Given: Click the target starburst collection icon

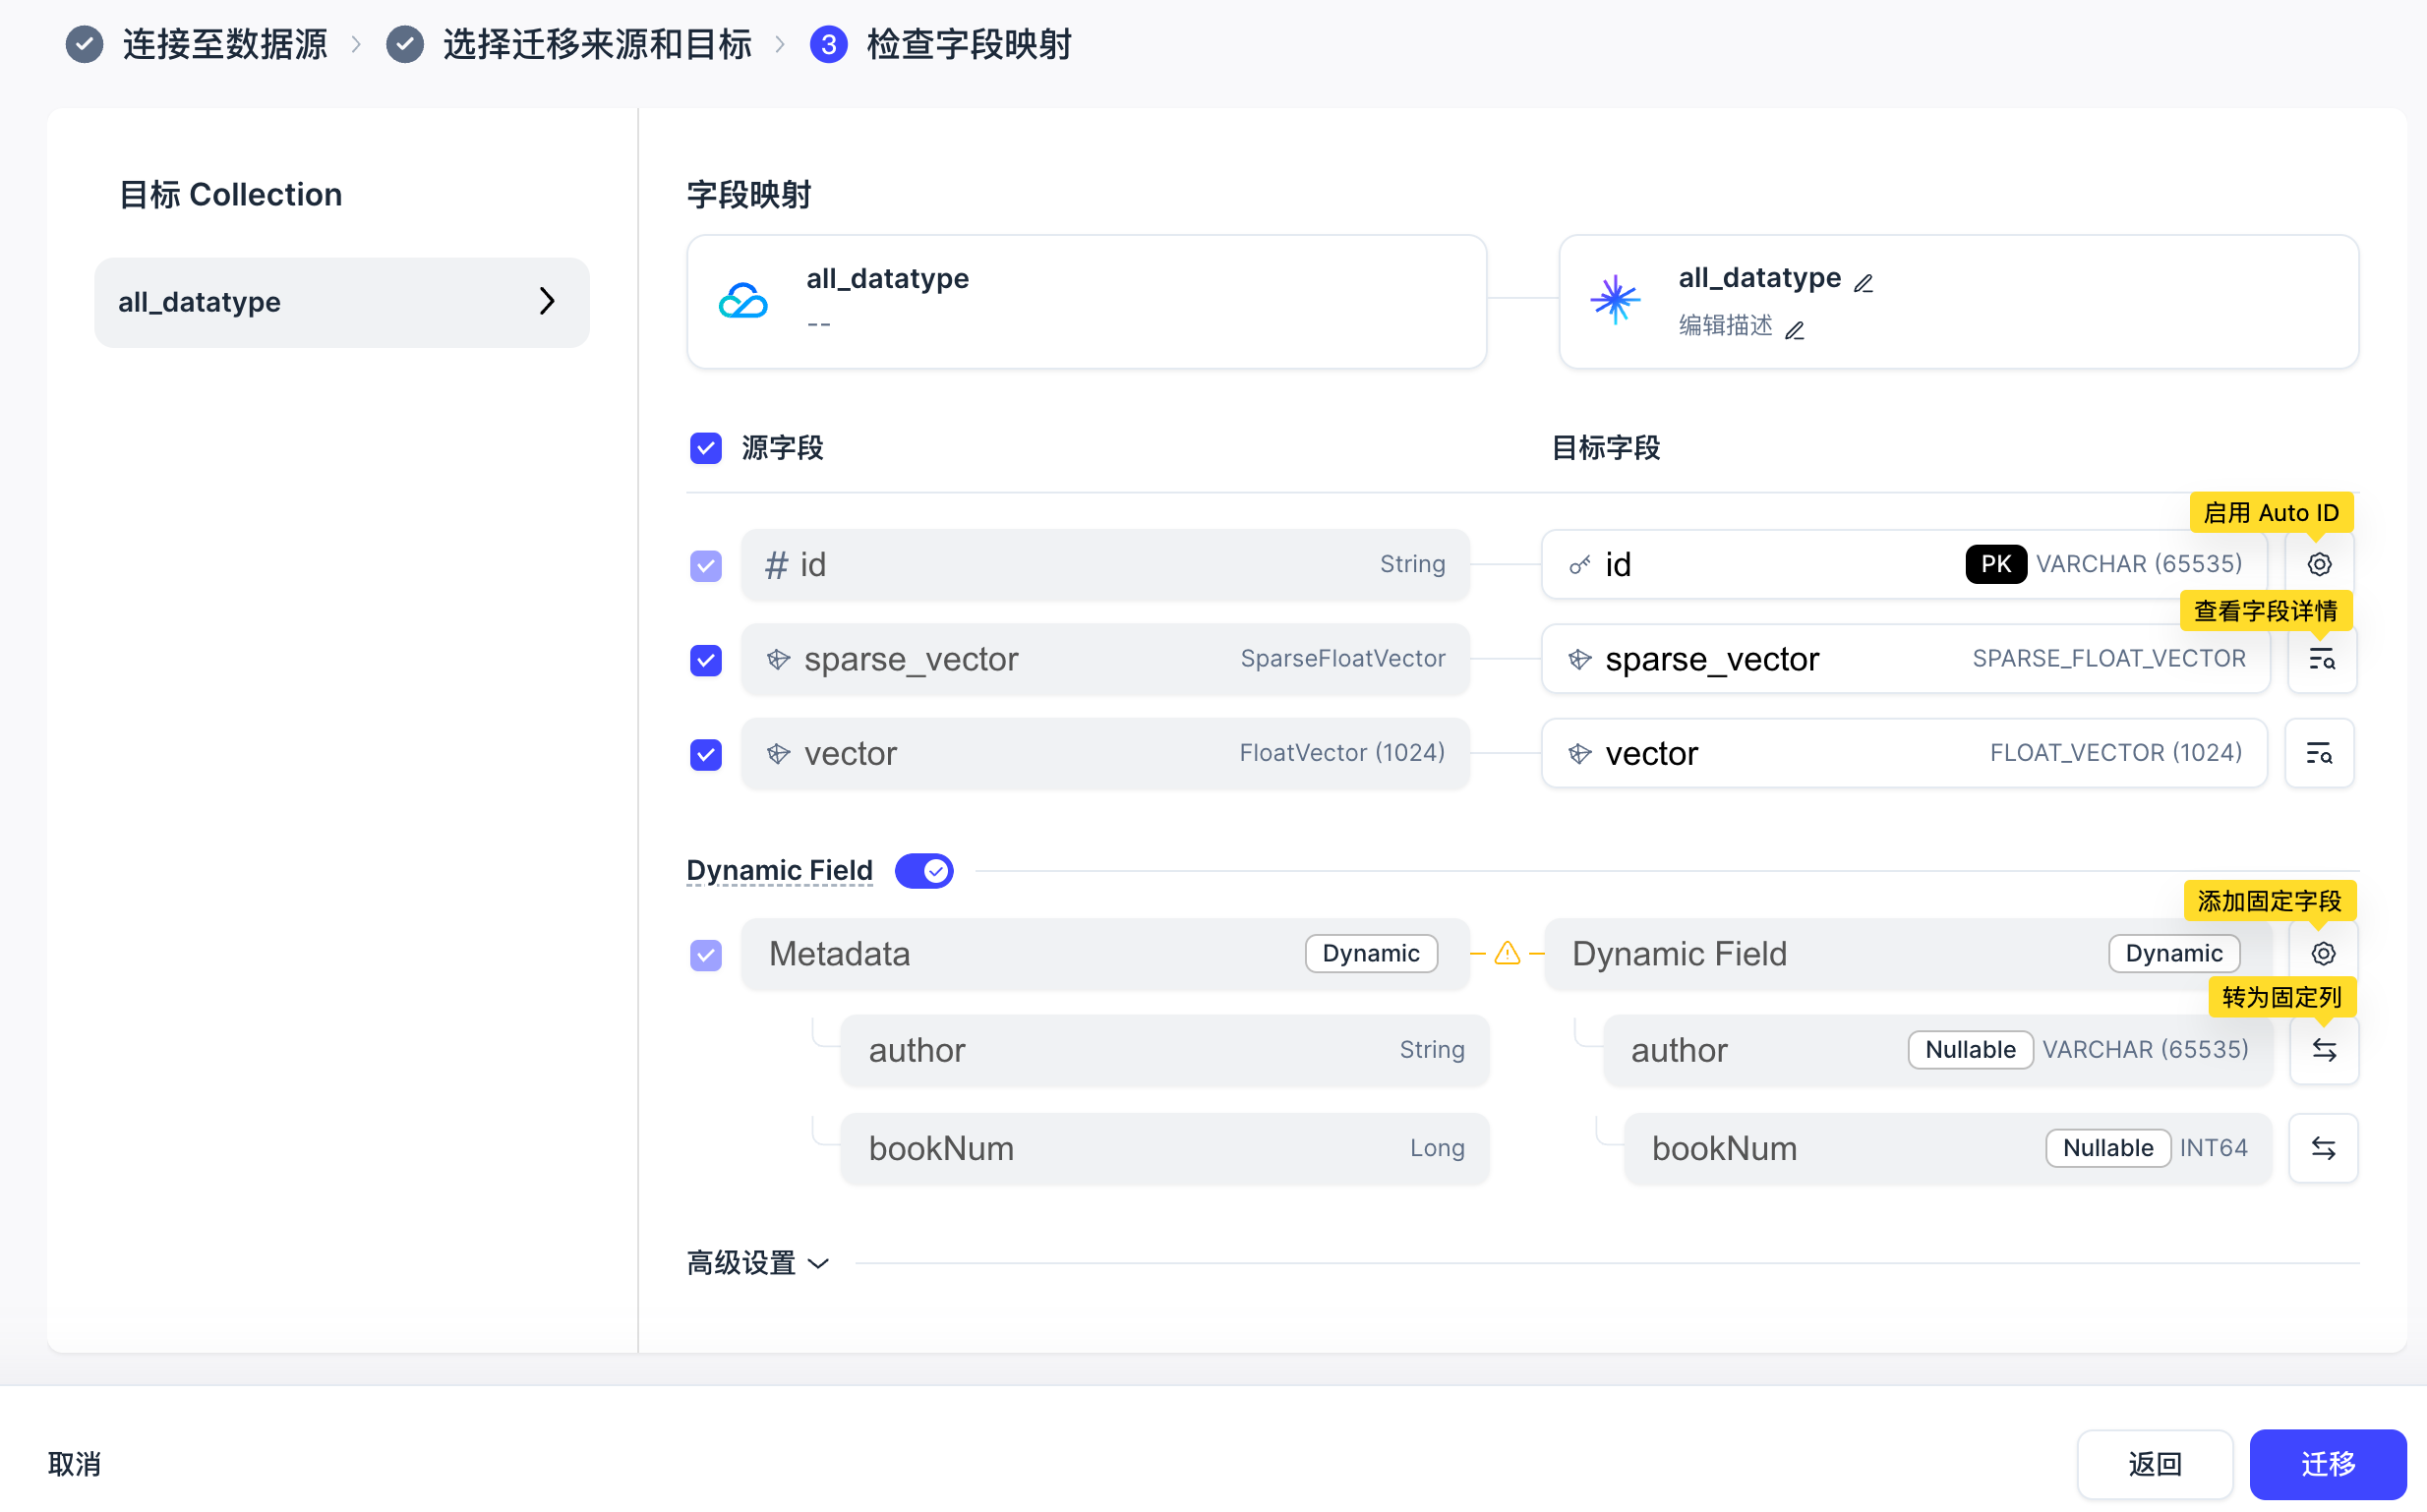Looking at the screenshot, I should tap(1615, 301).
